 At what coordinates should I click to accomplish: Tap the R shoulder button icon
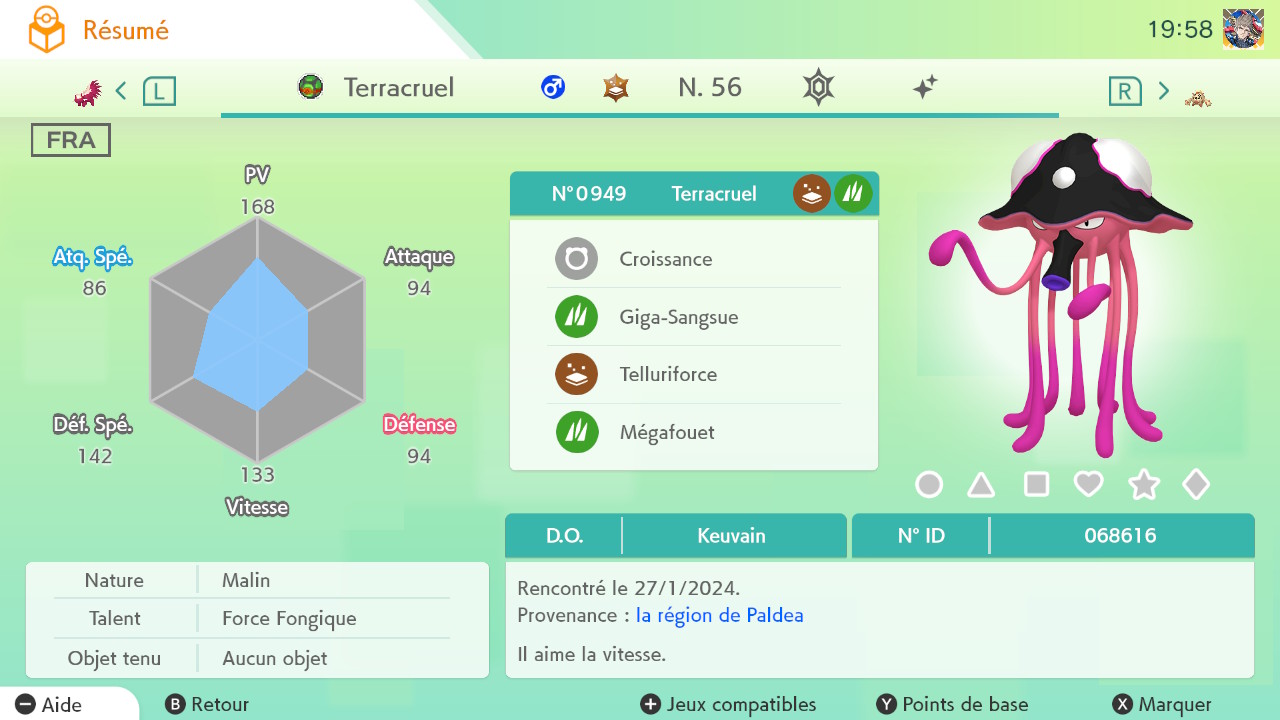point(1125,92)
